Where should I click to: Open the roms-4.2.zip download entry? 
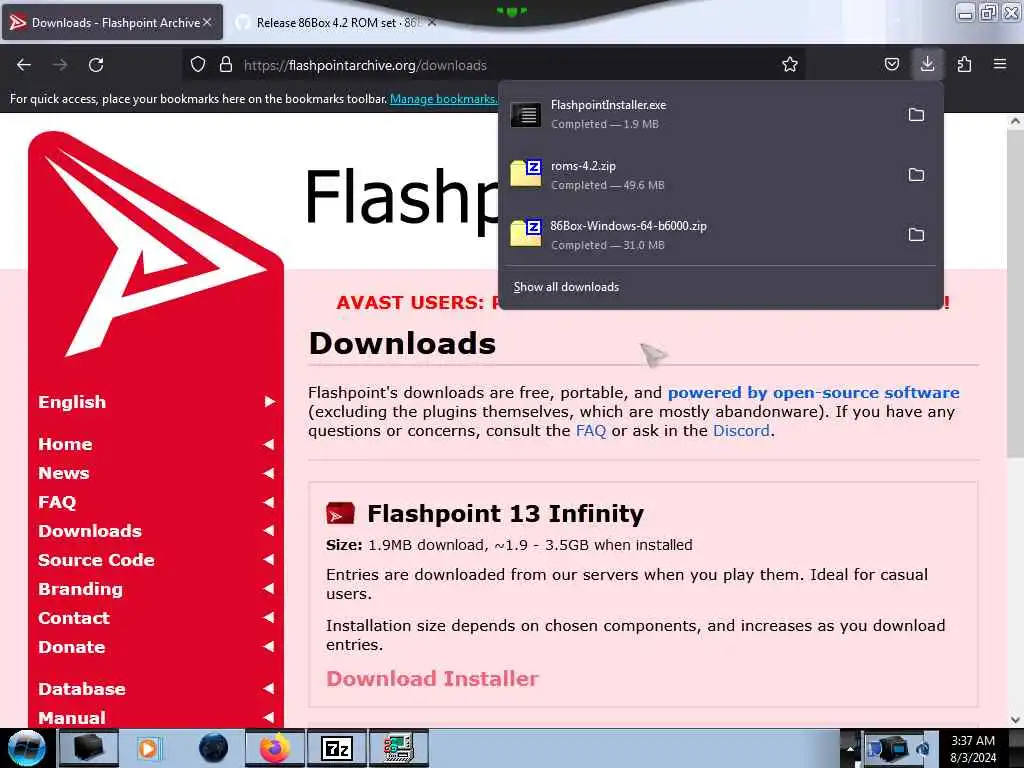click(699, 175)
